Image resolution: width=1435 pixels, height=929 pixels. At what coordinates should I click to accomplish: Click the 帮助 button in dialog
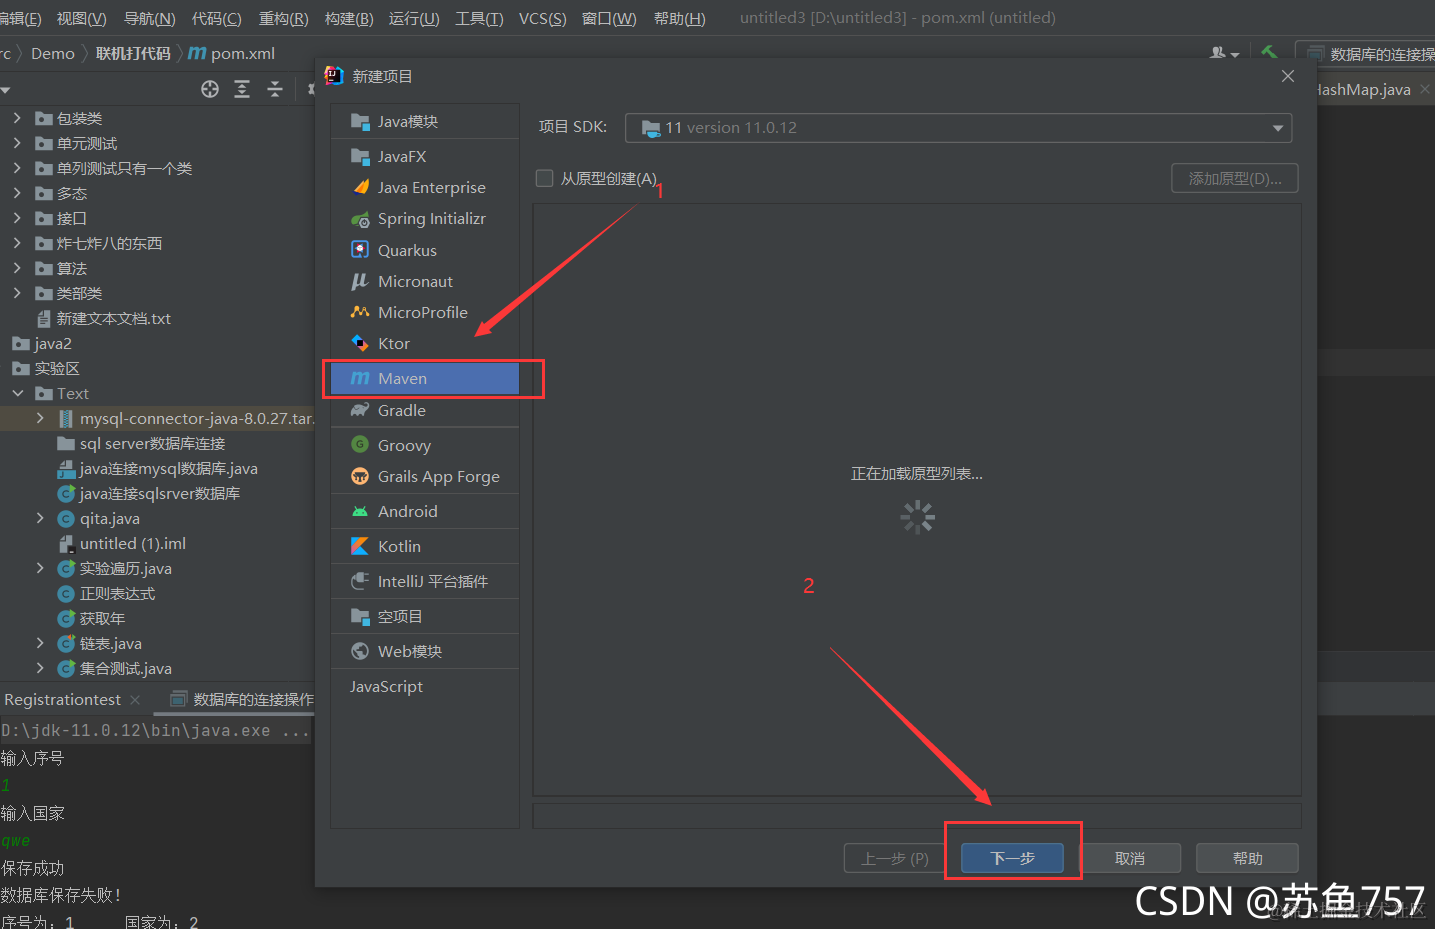tap(1247, 858)
